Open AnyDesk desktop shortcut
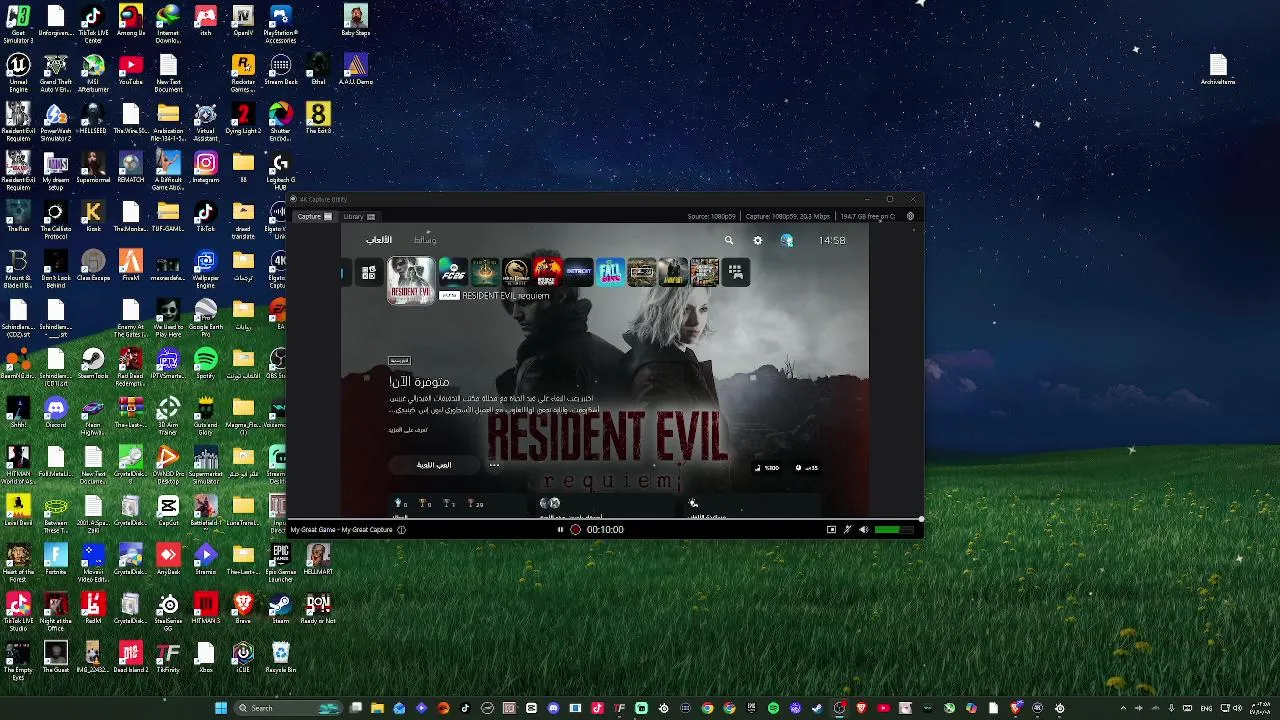The image size is (1280, 720). coord(168,560)
